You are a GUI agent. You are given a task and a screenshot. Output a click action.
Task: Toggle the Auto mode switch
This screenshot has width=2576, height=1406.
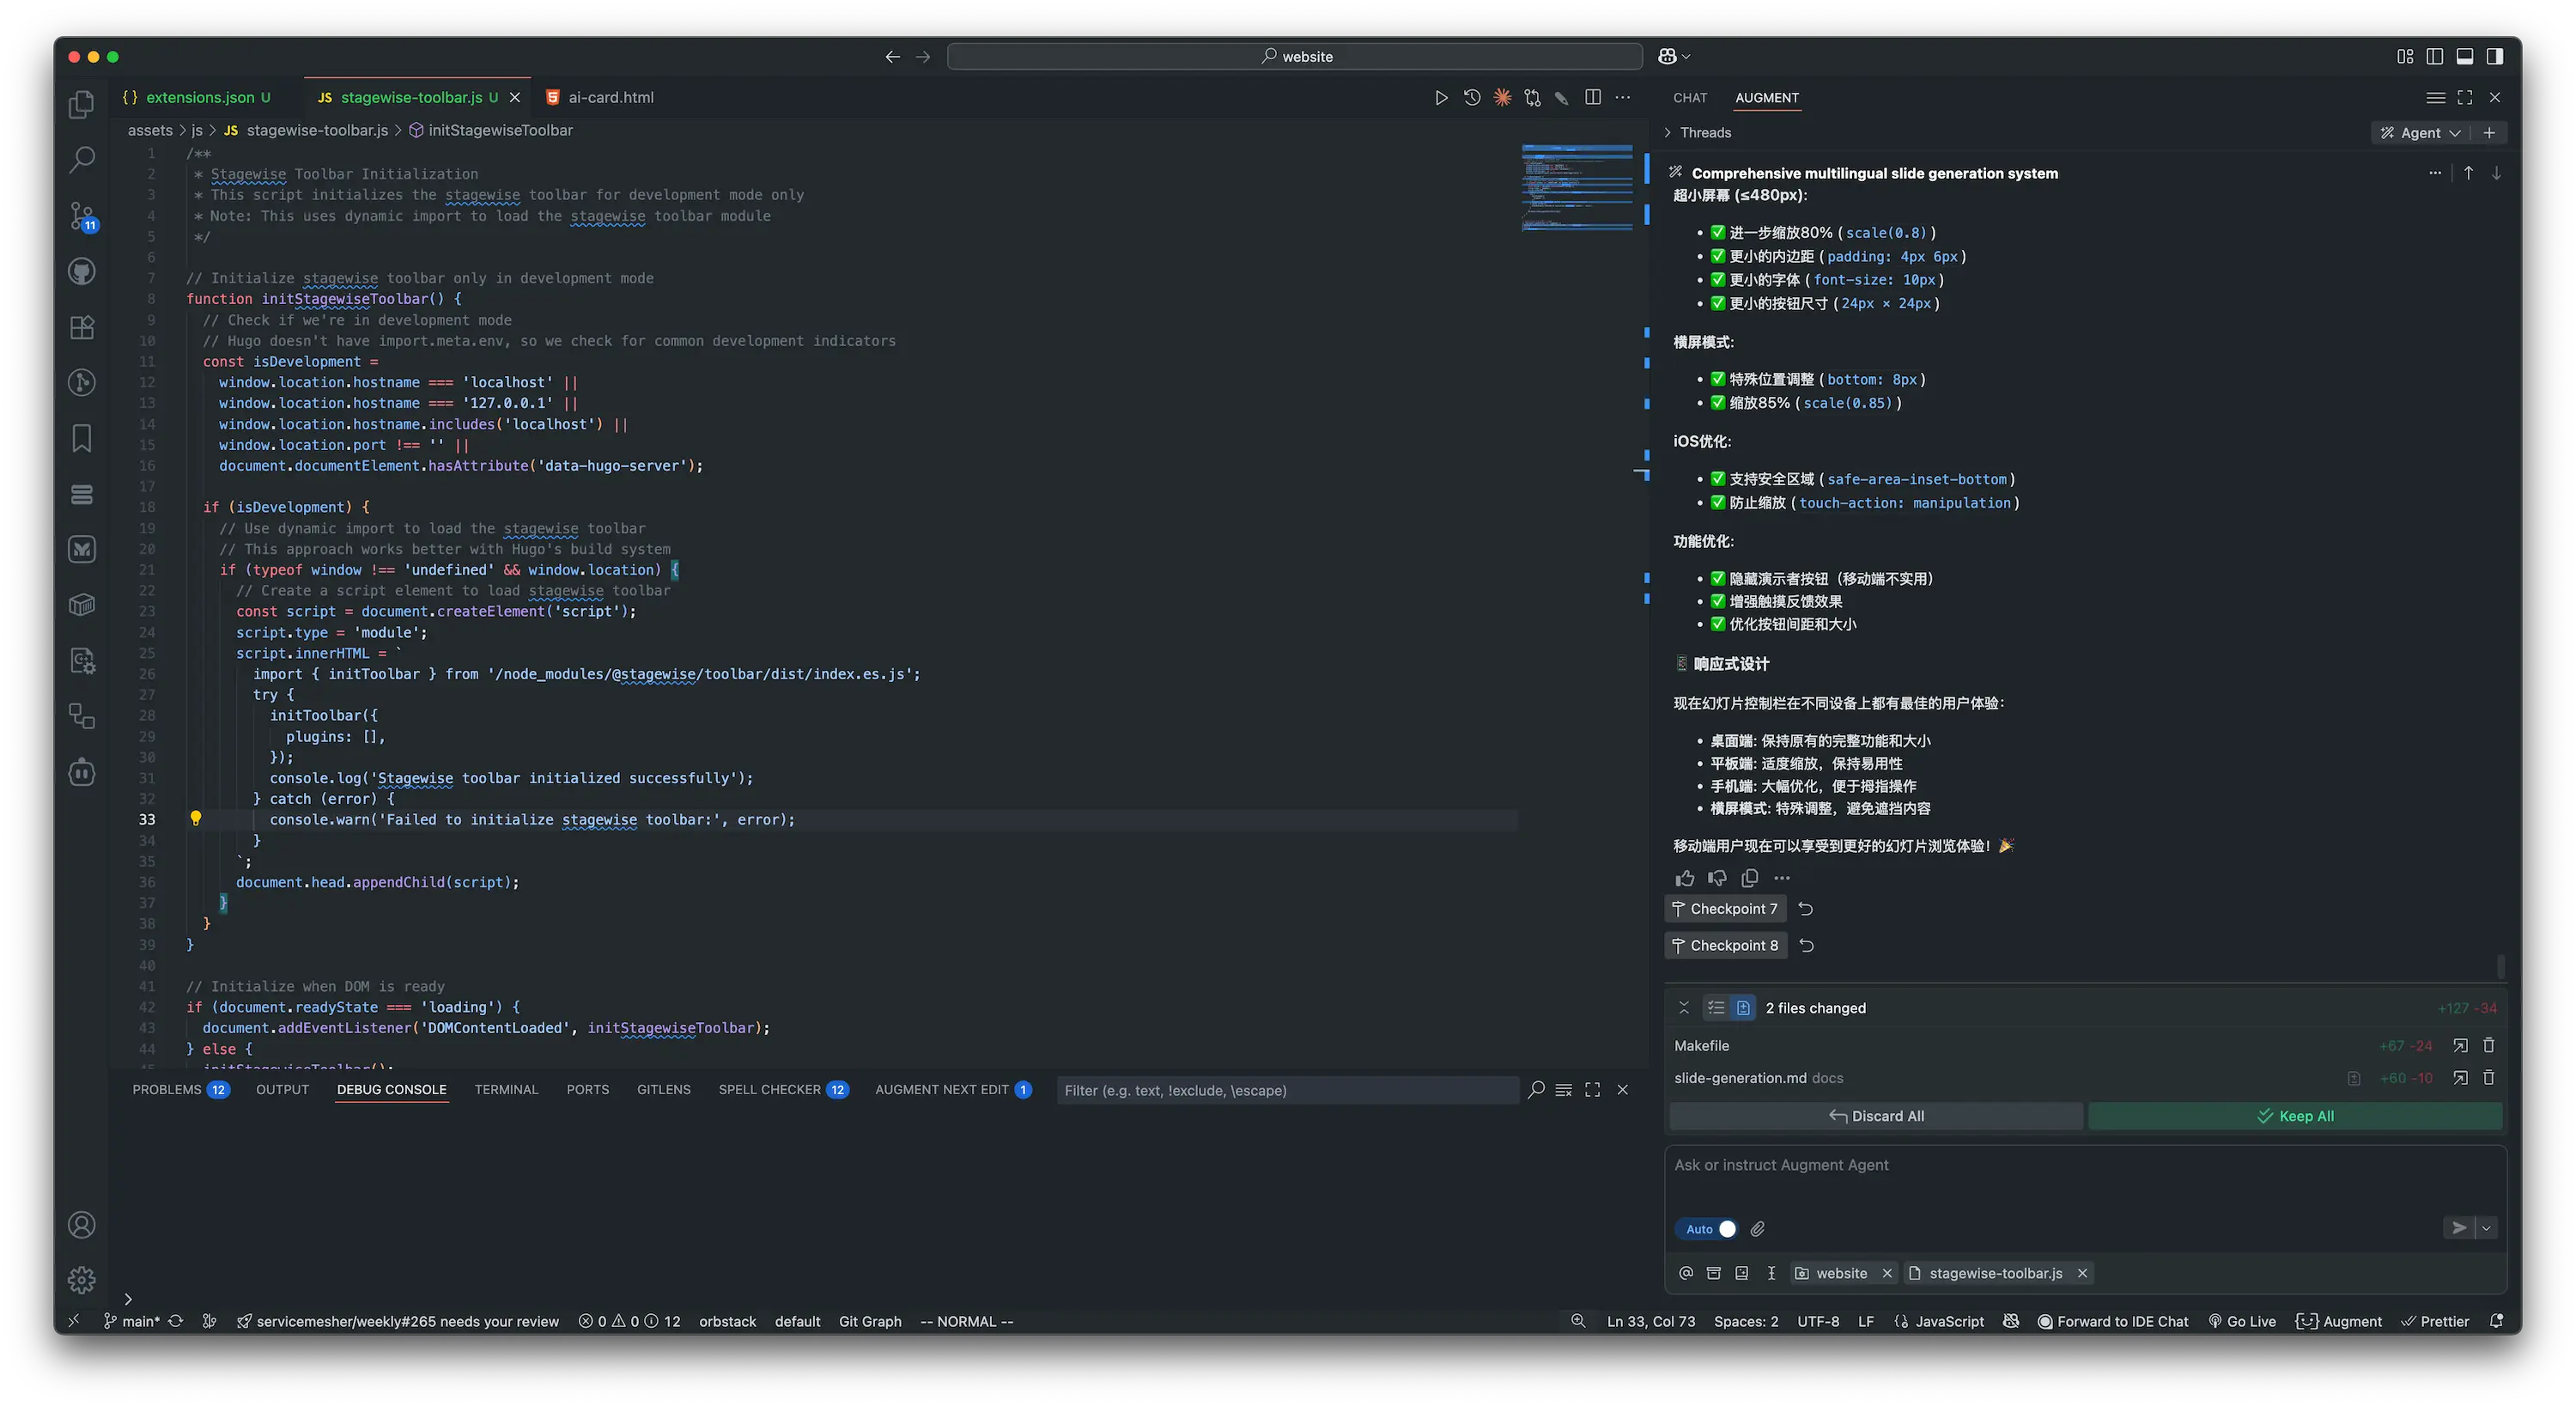coord(1706,1229)
